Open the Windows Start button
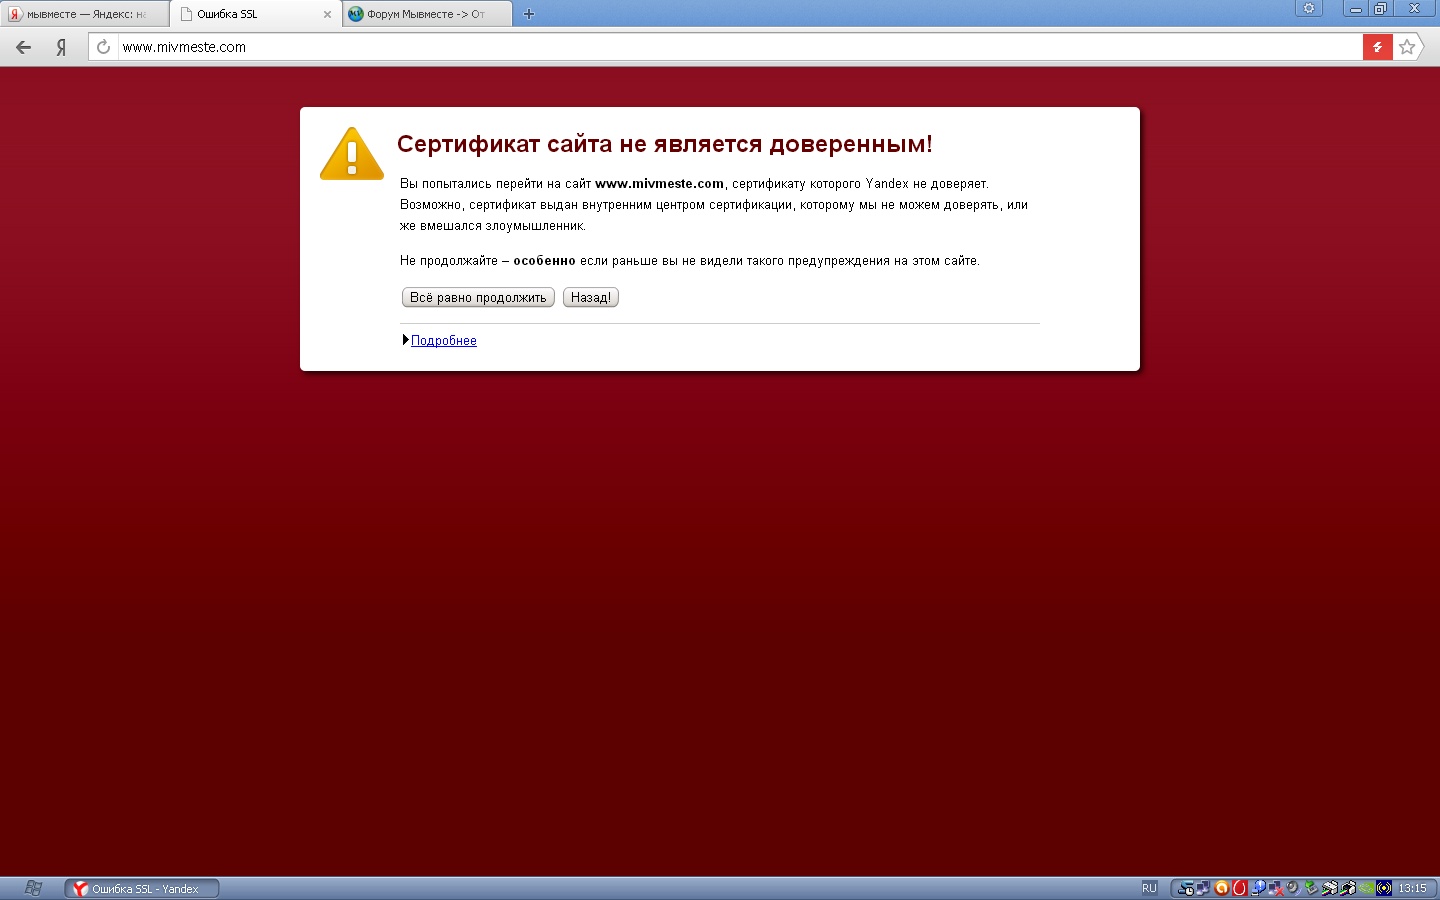The width and height of the screenshot is (1440, 900). pyautogui.click(x=33, y=888)
